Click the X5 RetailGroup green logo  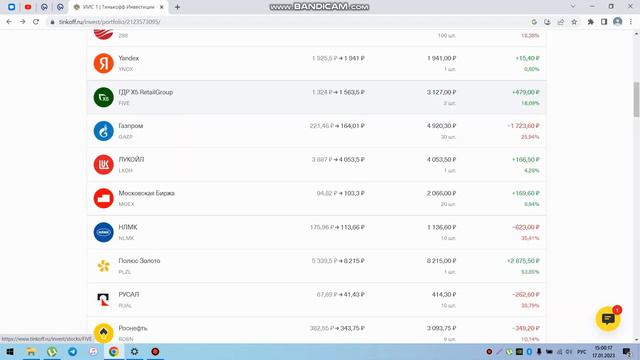tap(103, 97)
